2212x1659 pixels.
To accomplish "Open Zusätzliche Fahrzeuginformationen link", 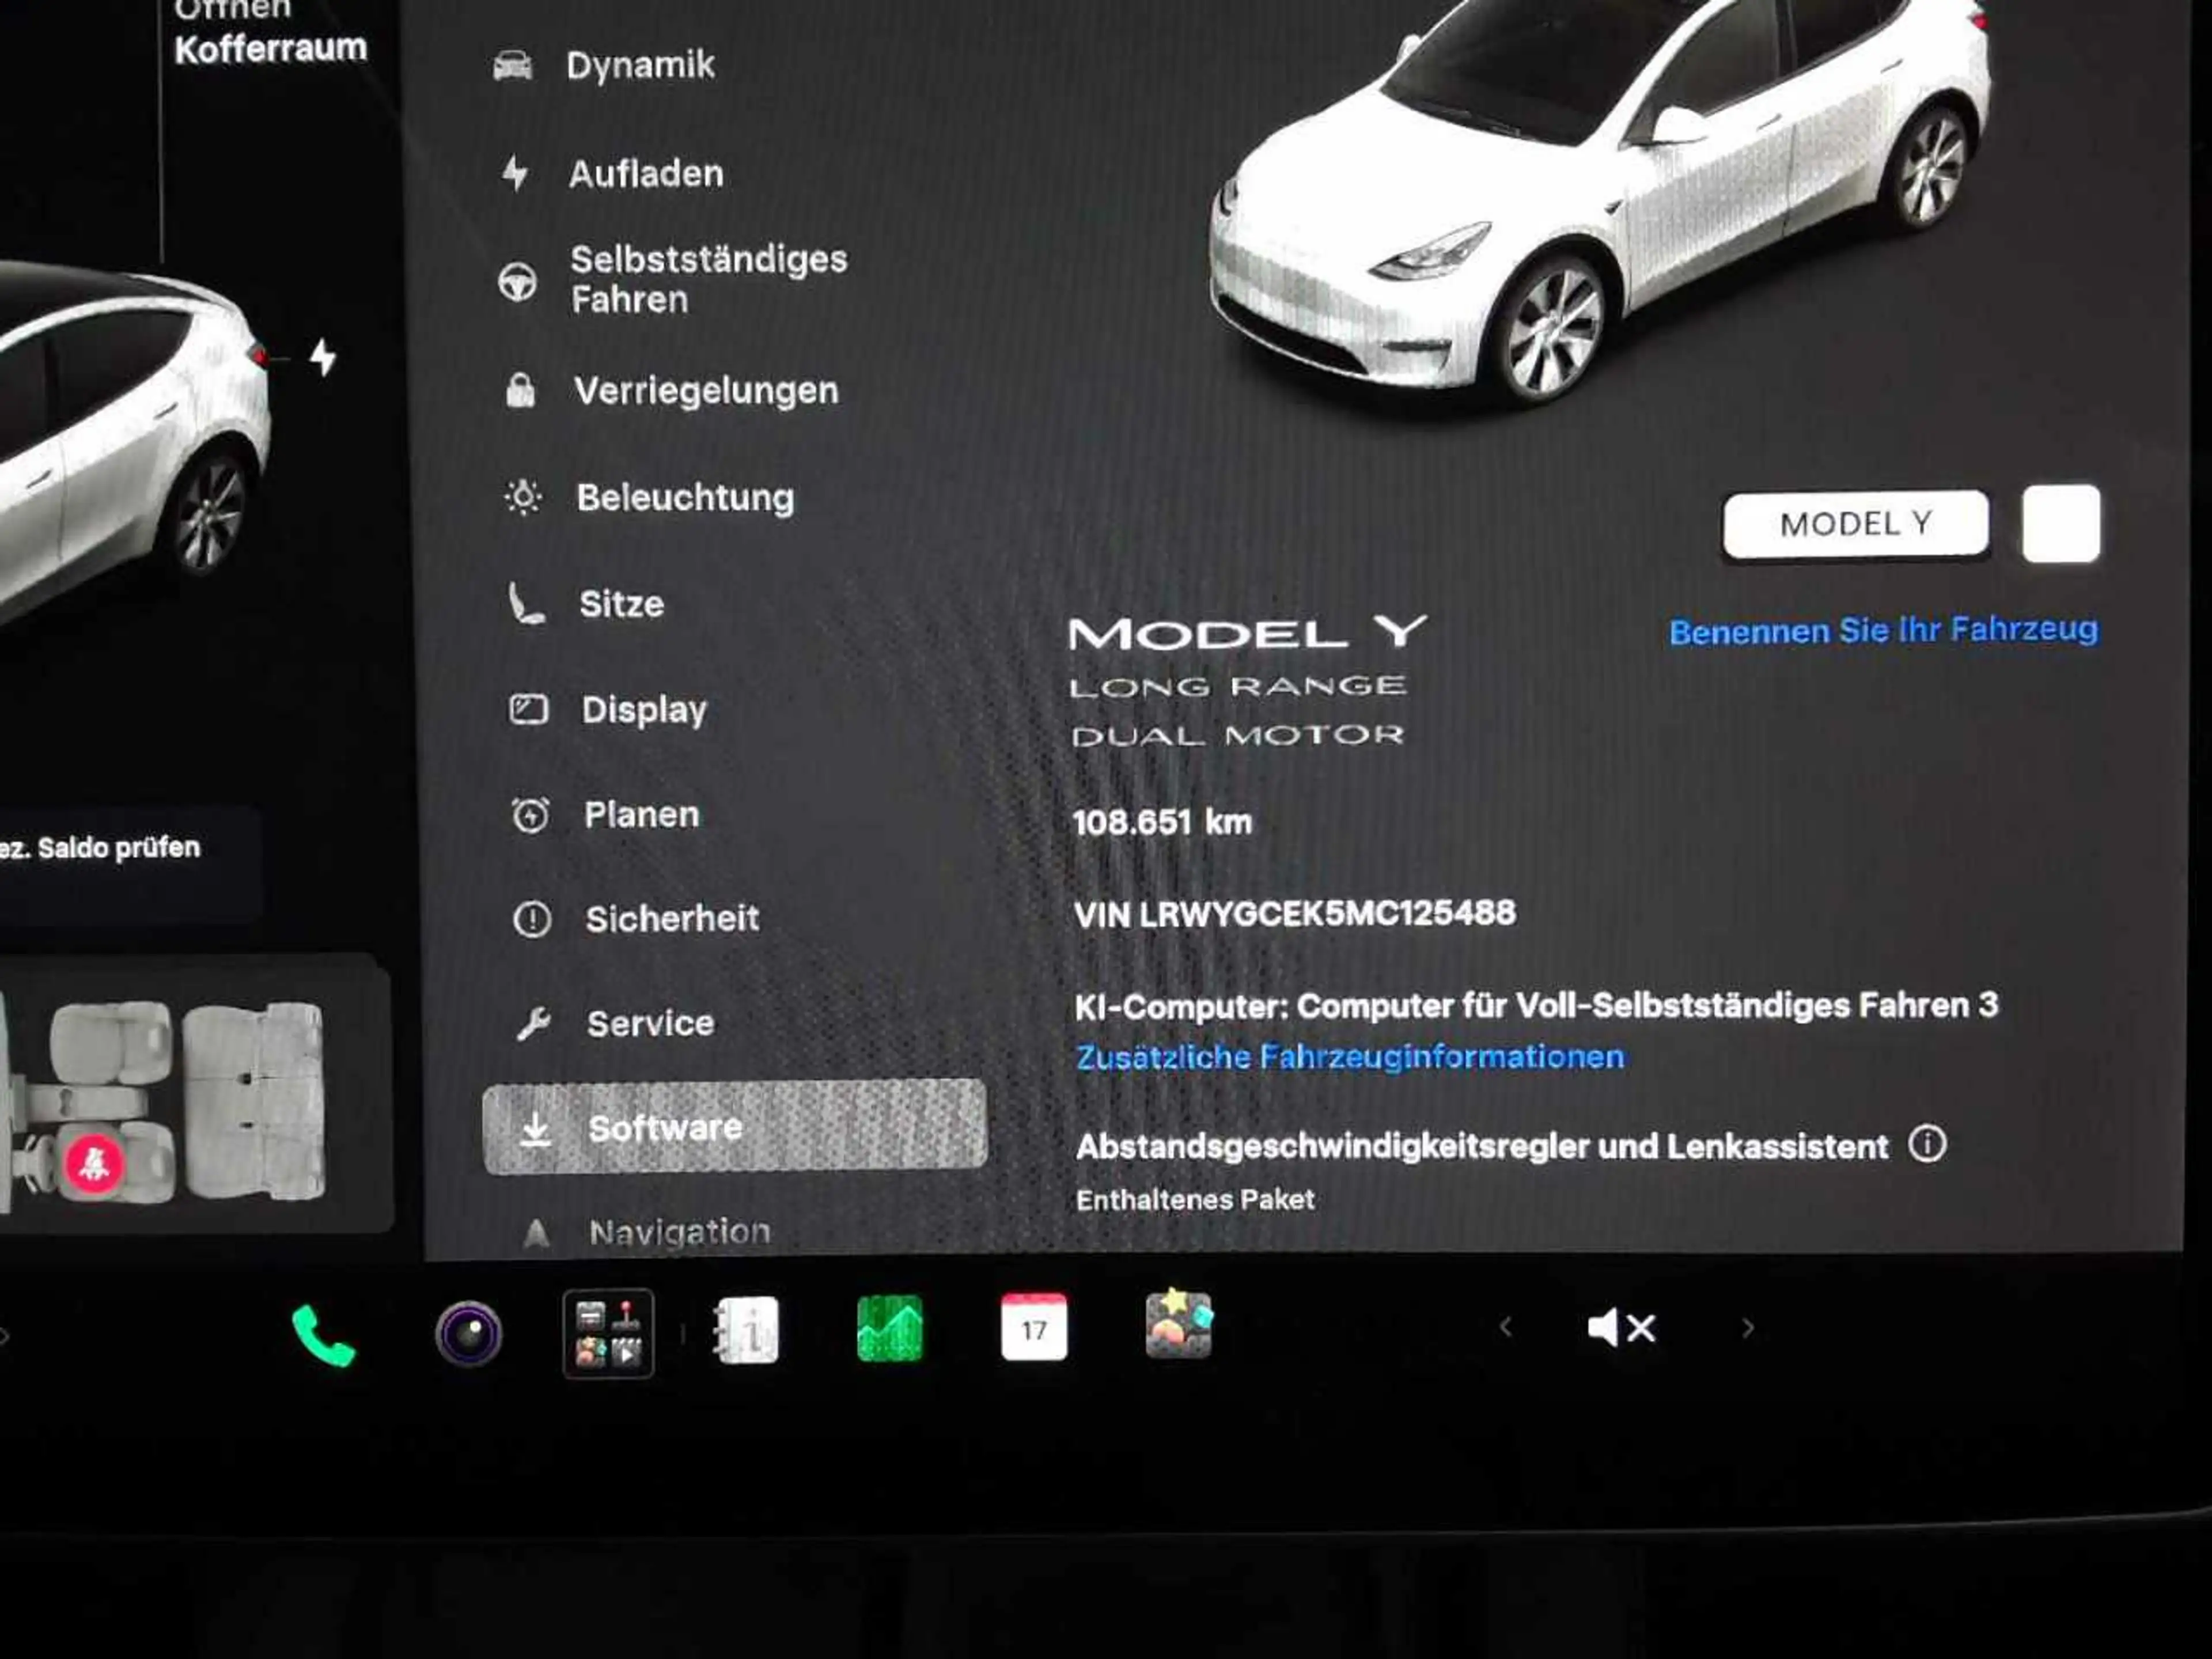I will point(1350,1056).
